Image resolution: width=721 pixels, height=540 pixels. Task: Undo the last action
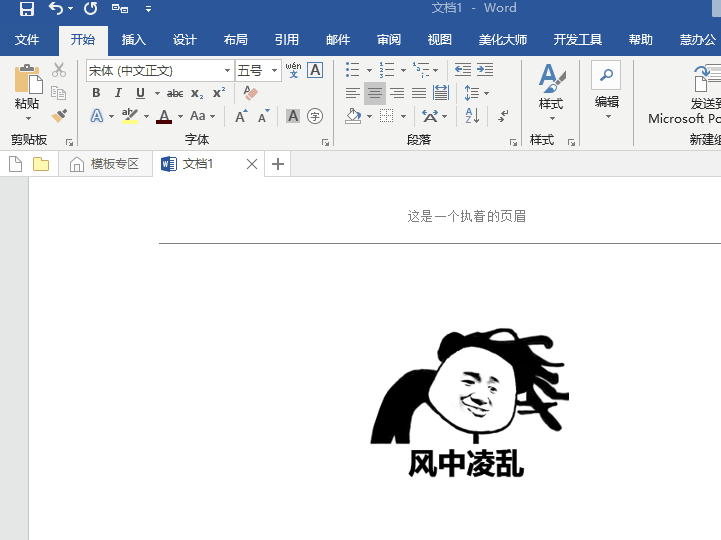(x=56, y=8)
